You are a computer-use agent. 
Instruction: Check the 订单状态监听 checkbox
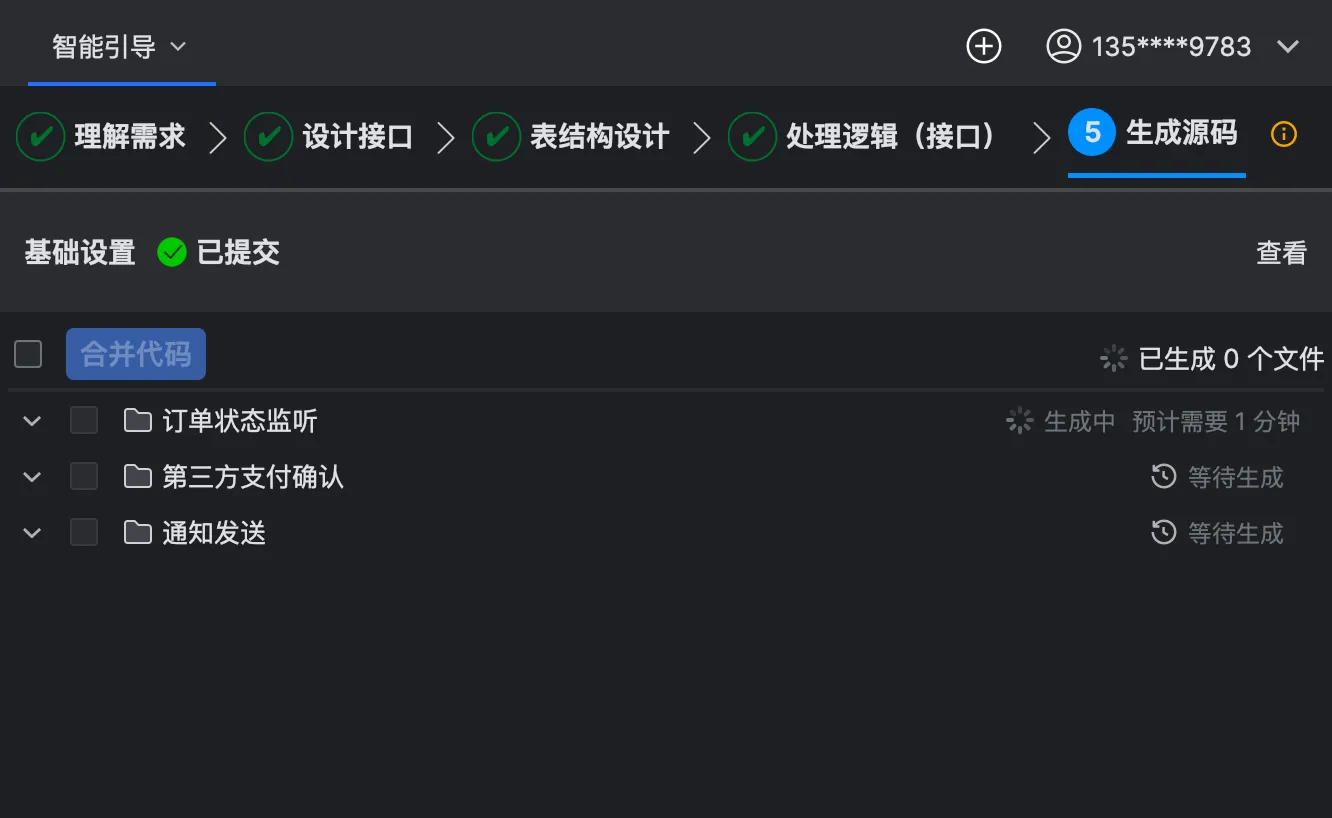click(x=84, y=420)
